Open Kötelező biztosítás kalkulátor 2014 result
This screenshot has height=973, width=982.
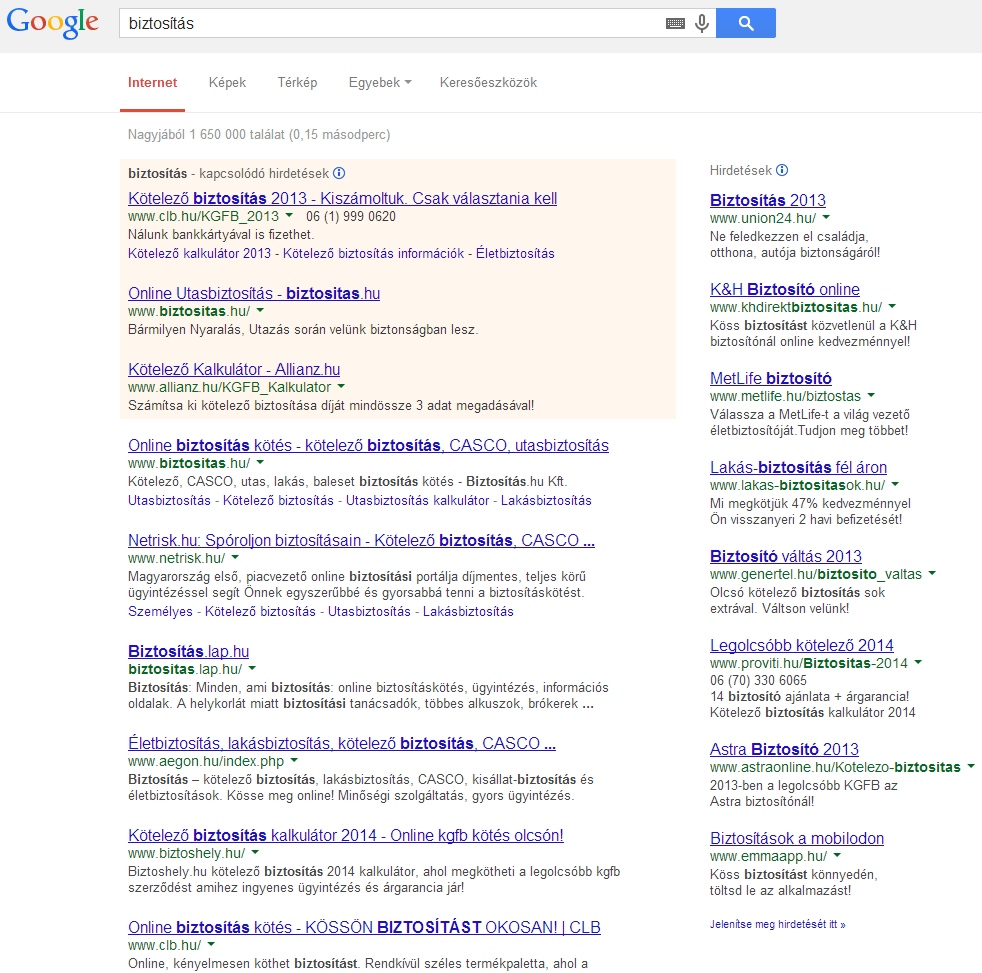(346, 836)
